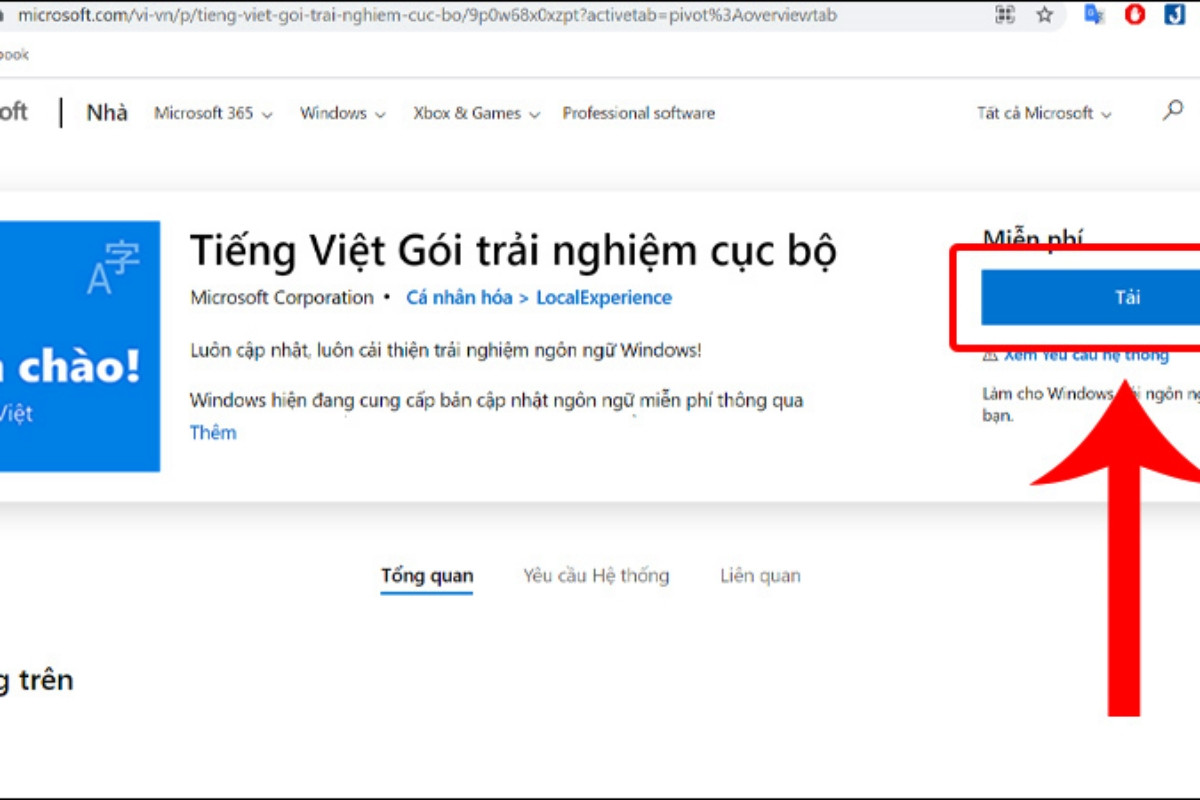Click the blue Tải download button

(1090, 297)
